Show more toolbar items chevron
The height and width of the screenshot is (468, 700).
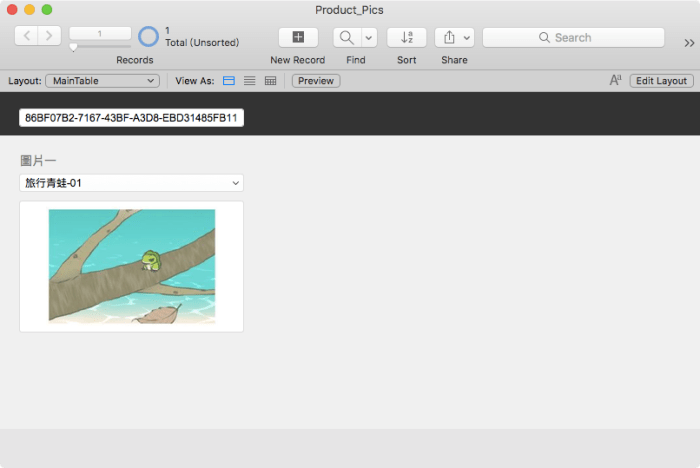[689, 42]
